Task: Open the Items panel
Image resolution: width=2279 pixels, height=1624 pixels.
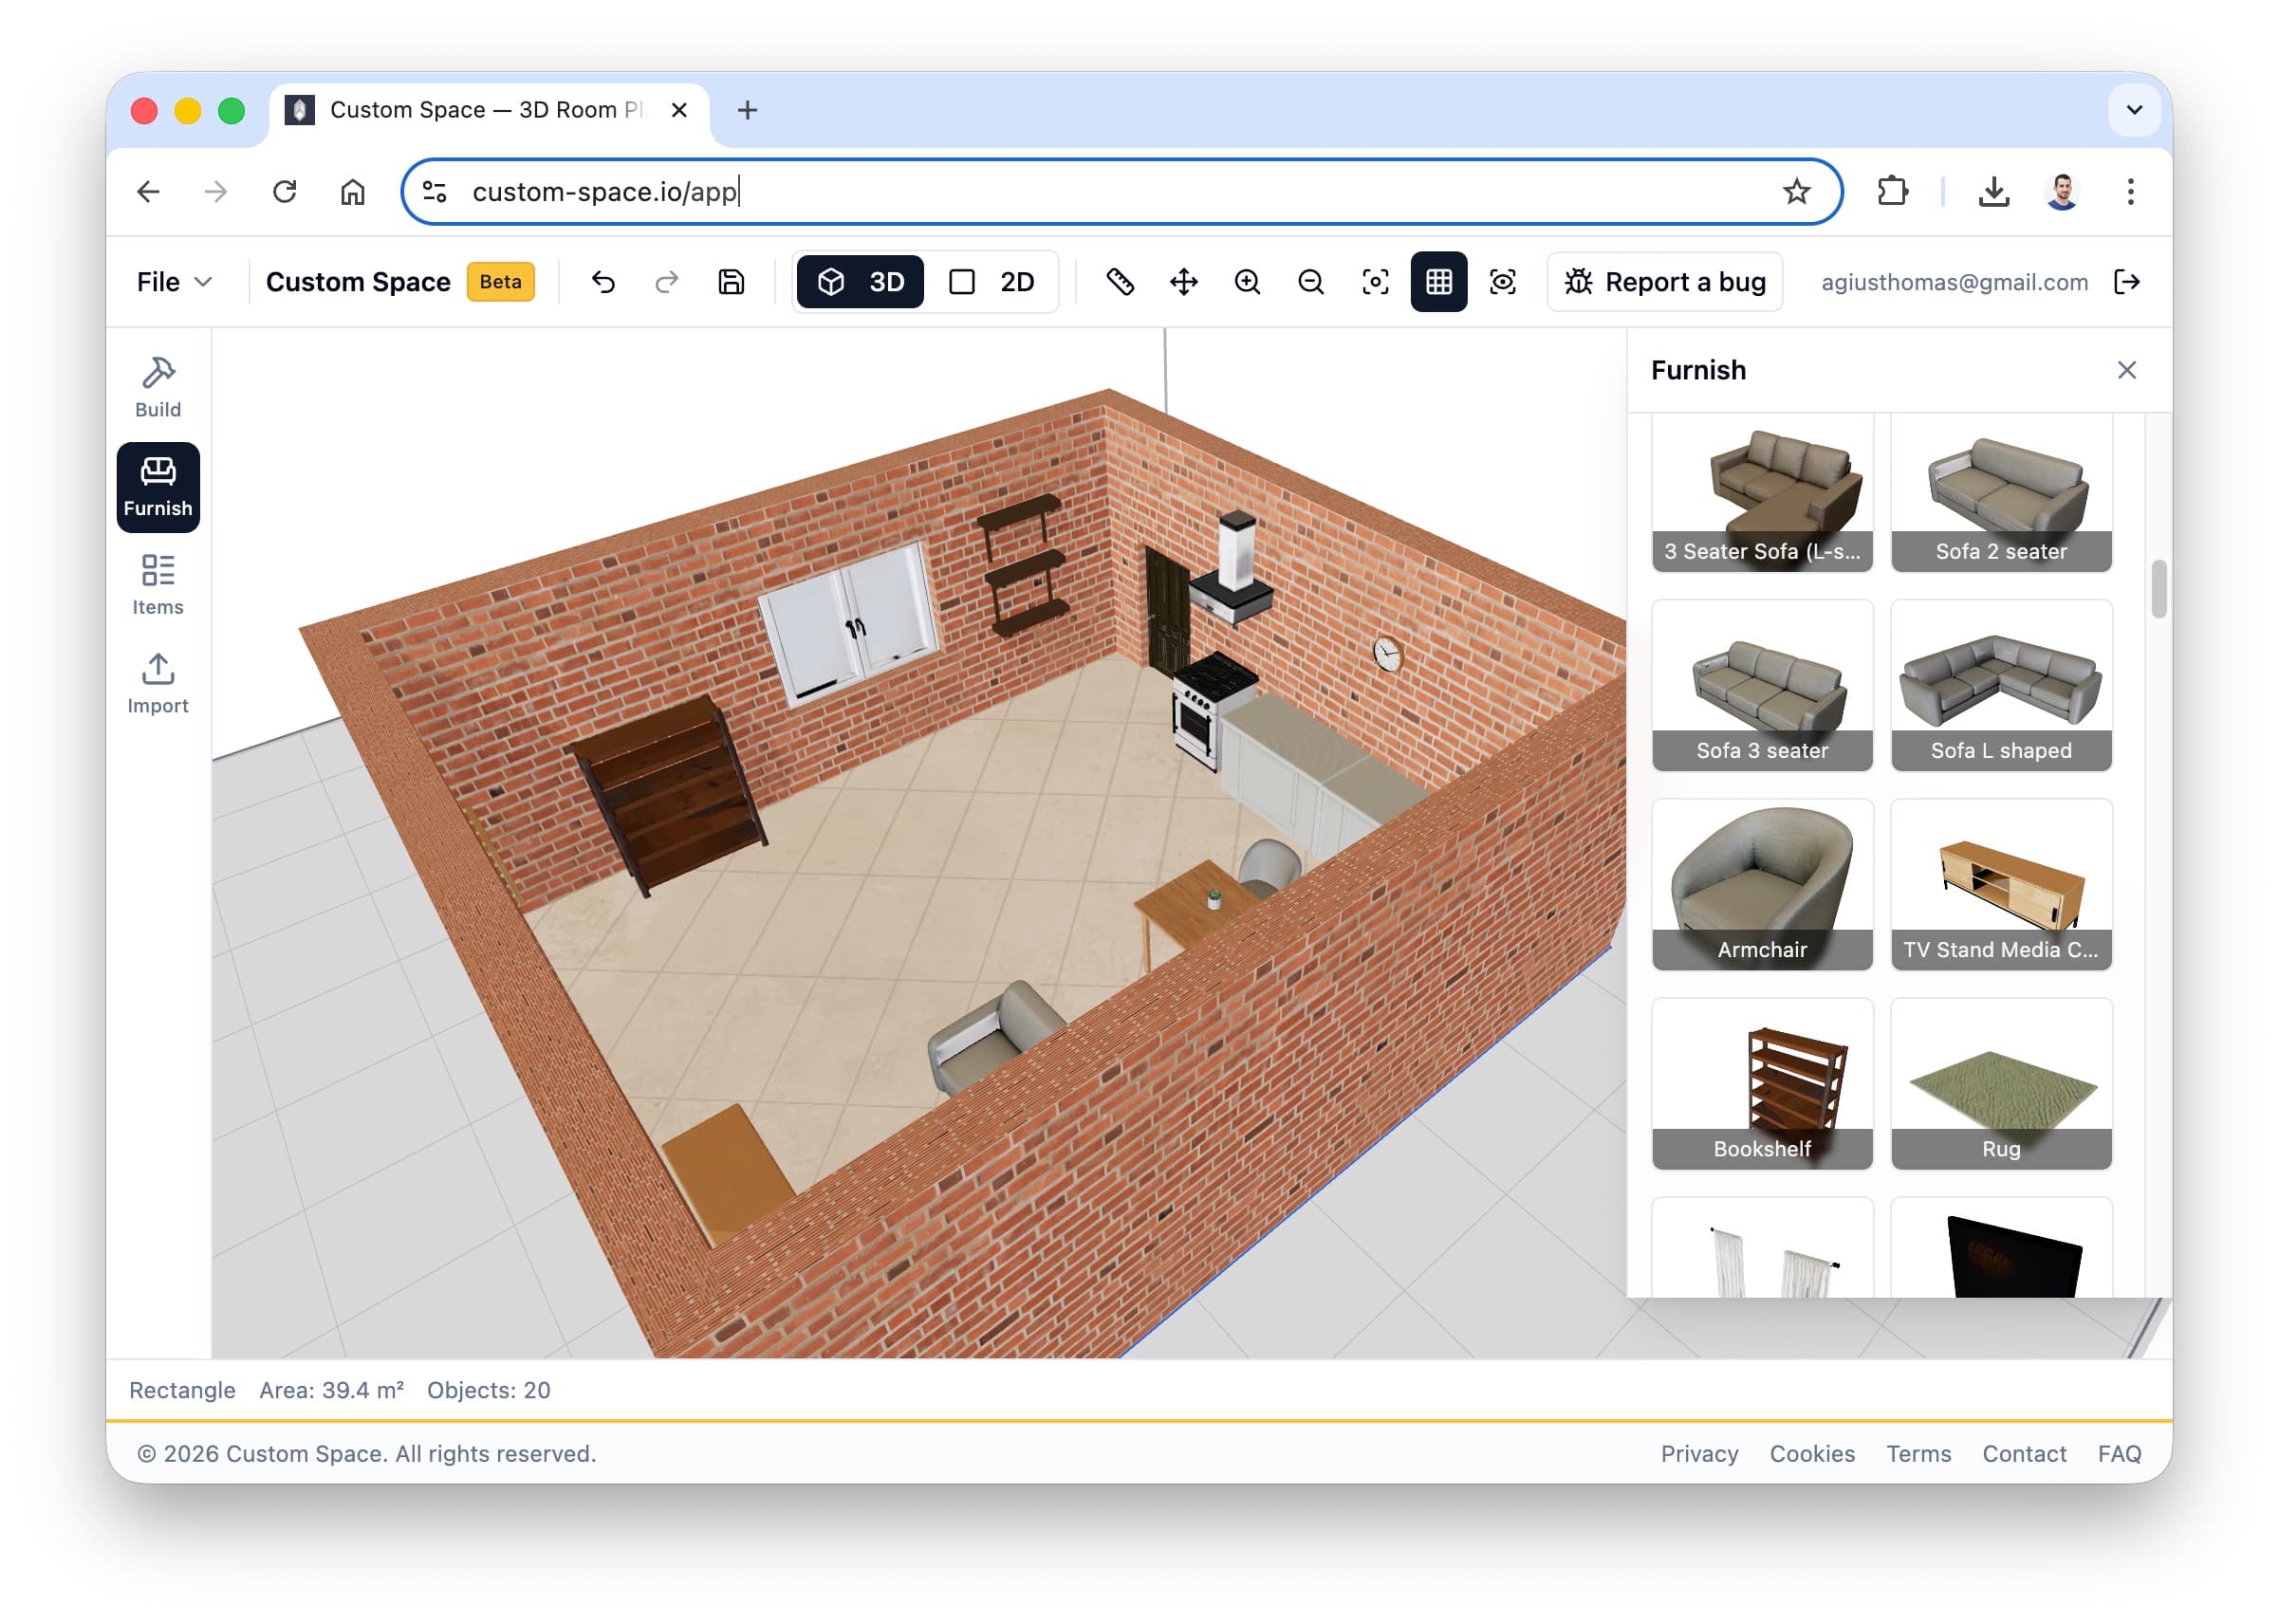Action: point(157,584)
